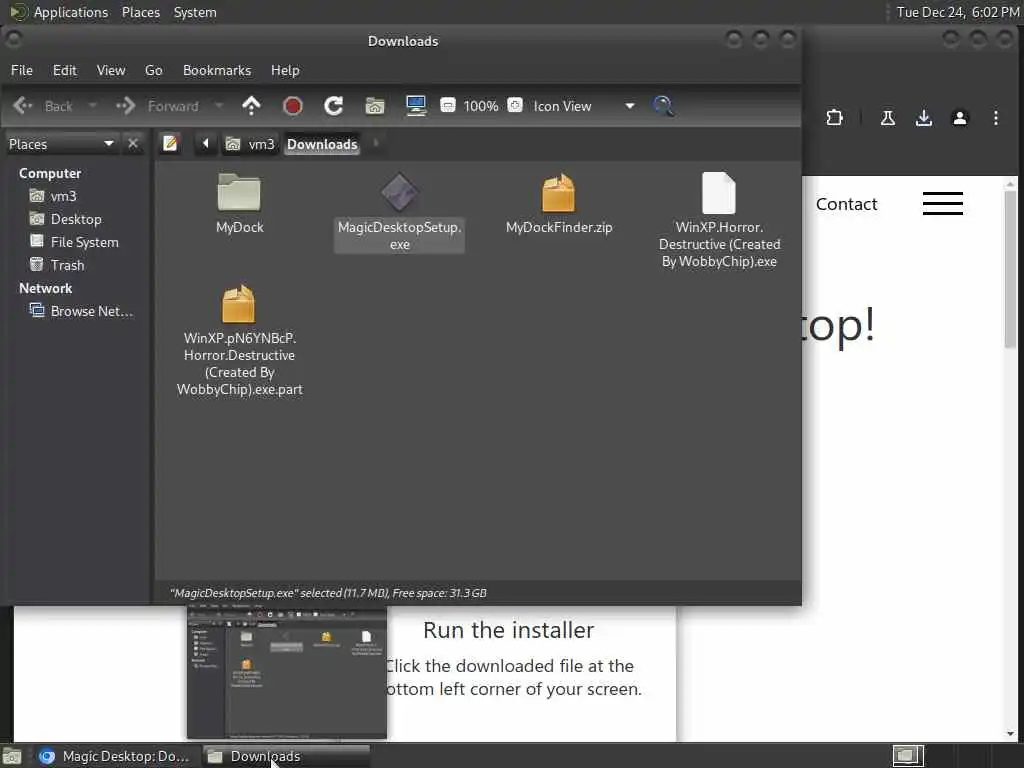Viewport: 1024px width, 768px height.
Task: Click the red Stop loading icon
Action: click(293, 106)
